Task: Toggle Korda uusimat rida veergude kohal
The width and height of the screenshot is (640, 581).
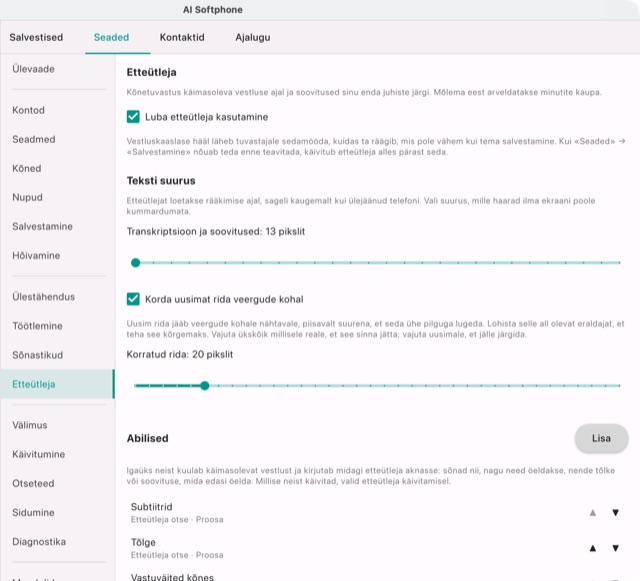Action: [x=133, y=299]
